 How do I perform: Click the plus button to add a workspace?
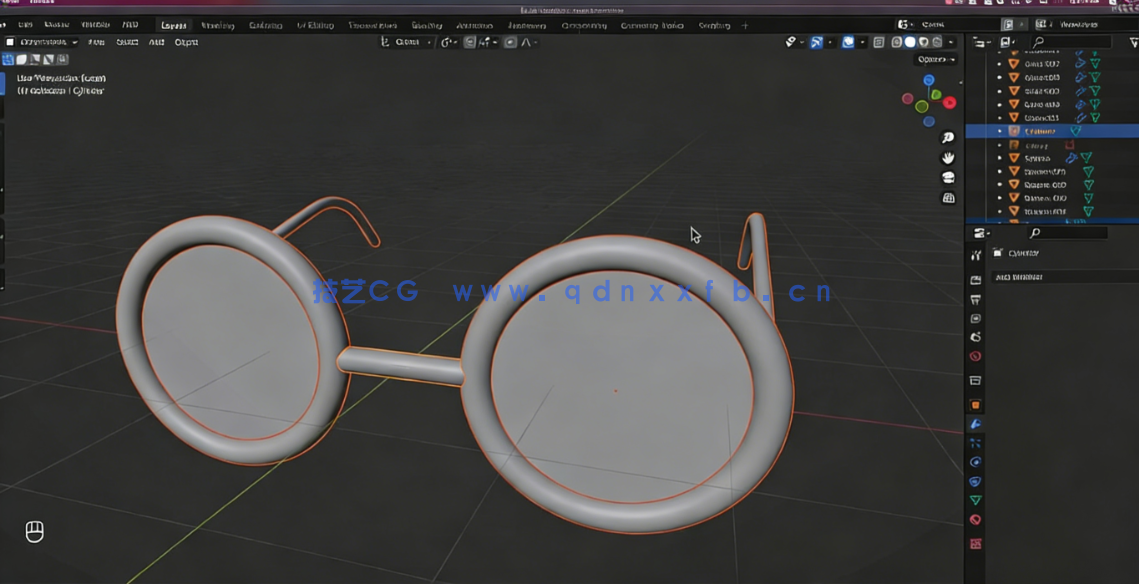coord(747,24)
